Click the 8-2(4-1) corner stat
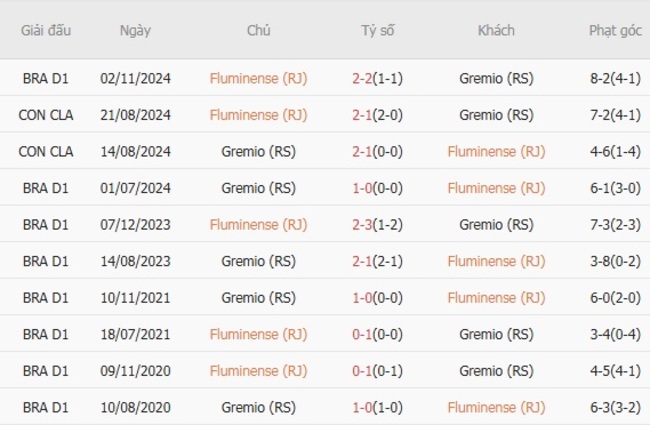The width and height of the screenshot is (650, 425). pyautogui.click(x=615, y=78)
